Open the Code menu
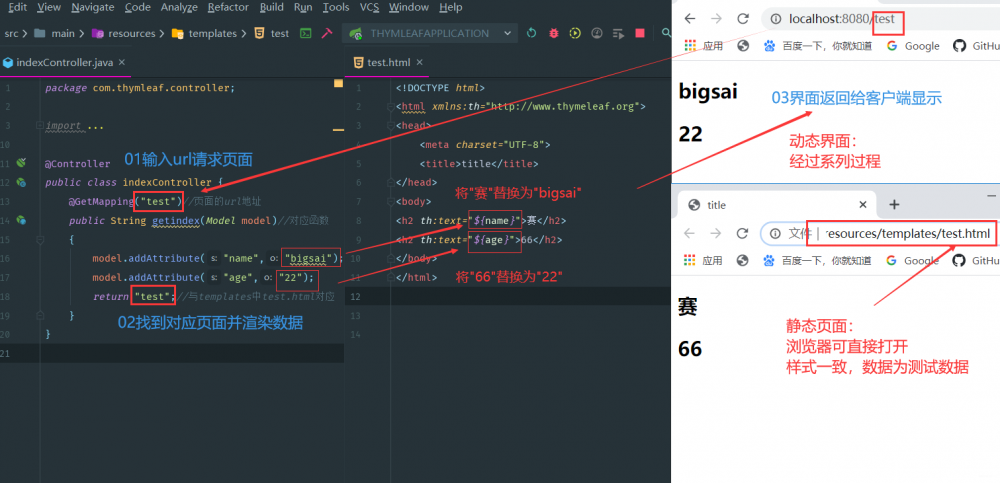The width and height of the screenshot is (1000, 483). pyautogui.click(x=138, y=8)
